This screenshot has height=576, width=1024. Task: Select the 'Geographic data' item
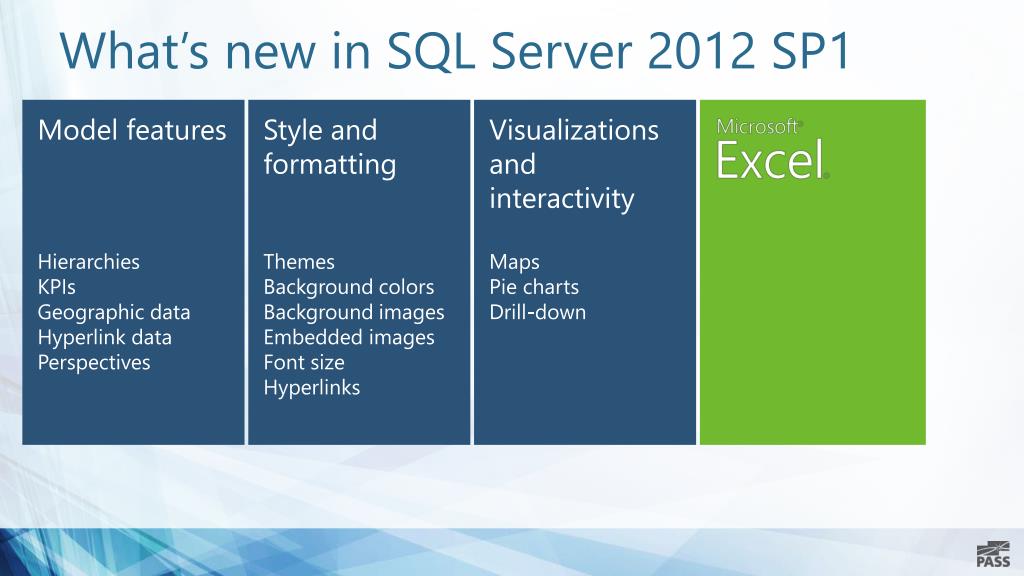[x=114, y=313]
